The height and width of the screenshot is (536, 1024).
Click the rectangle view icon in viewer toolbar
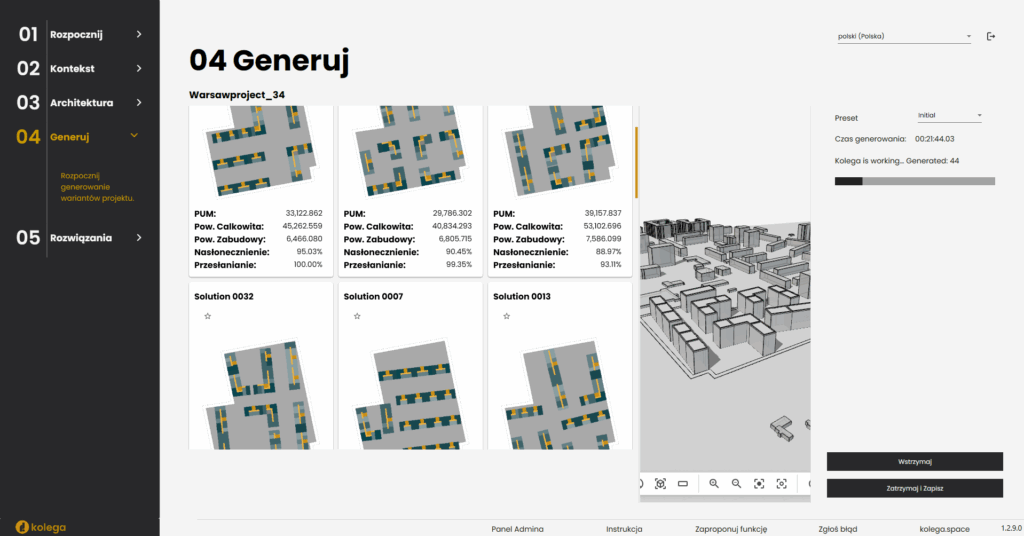pyautogui.click(x=683, y=484)
